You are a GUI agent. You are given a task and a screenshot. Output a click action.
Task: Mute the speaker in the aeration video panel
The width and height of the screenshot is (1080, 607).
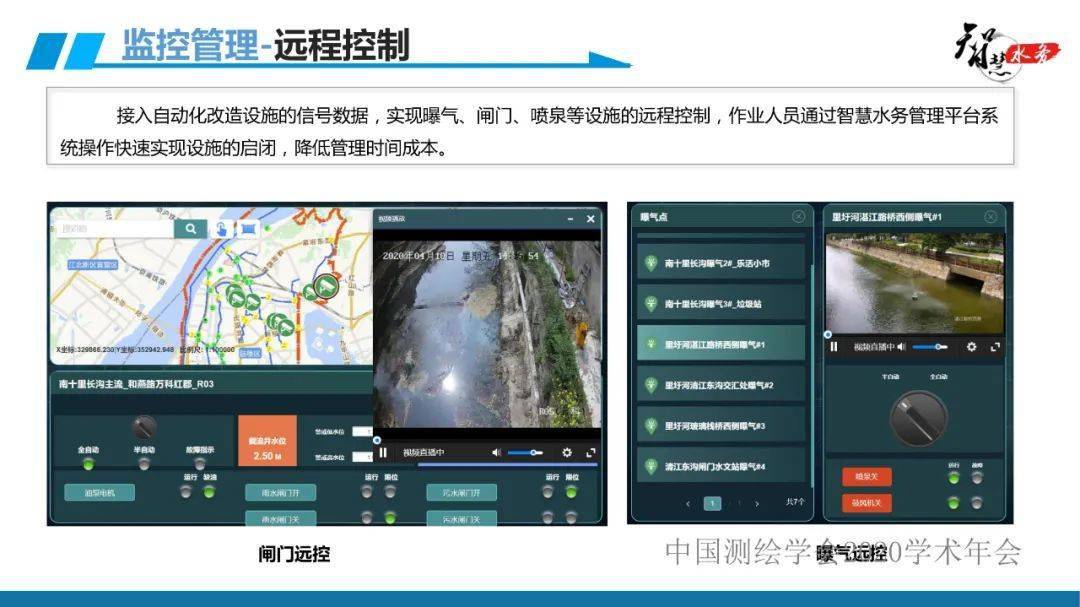tap(902, 347)
